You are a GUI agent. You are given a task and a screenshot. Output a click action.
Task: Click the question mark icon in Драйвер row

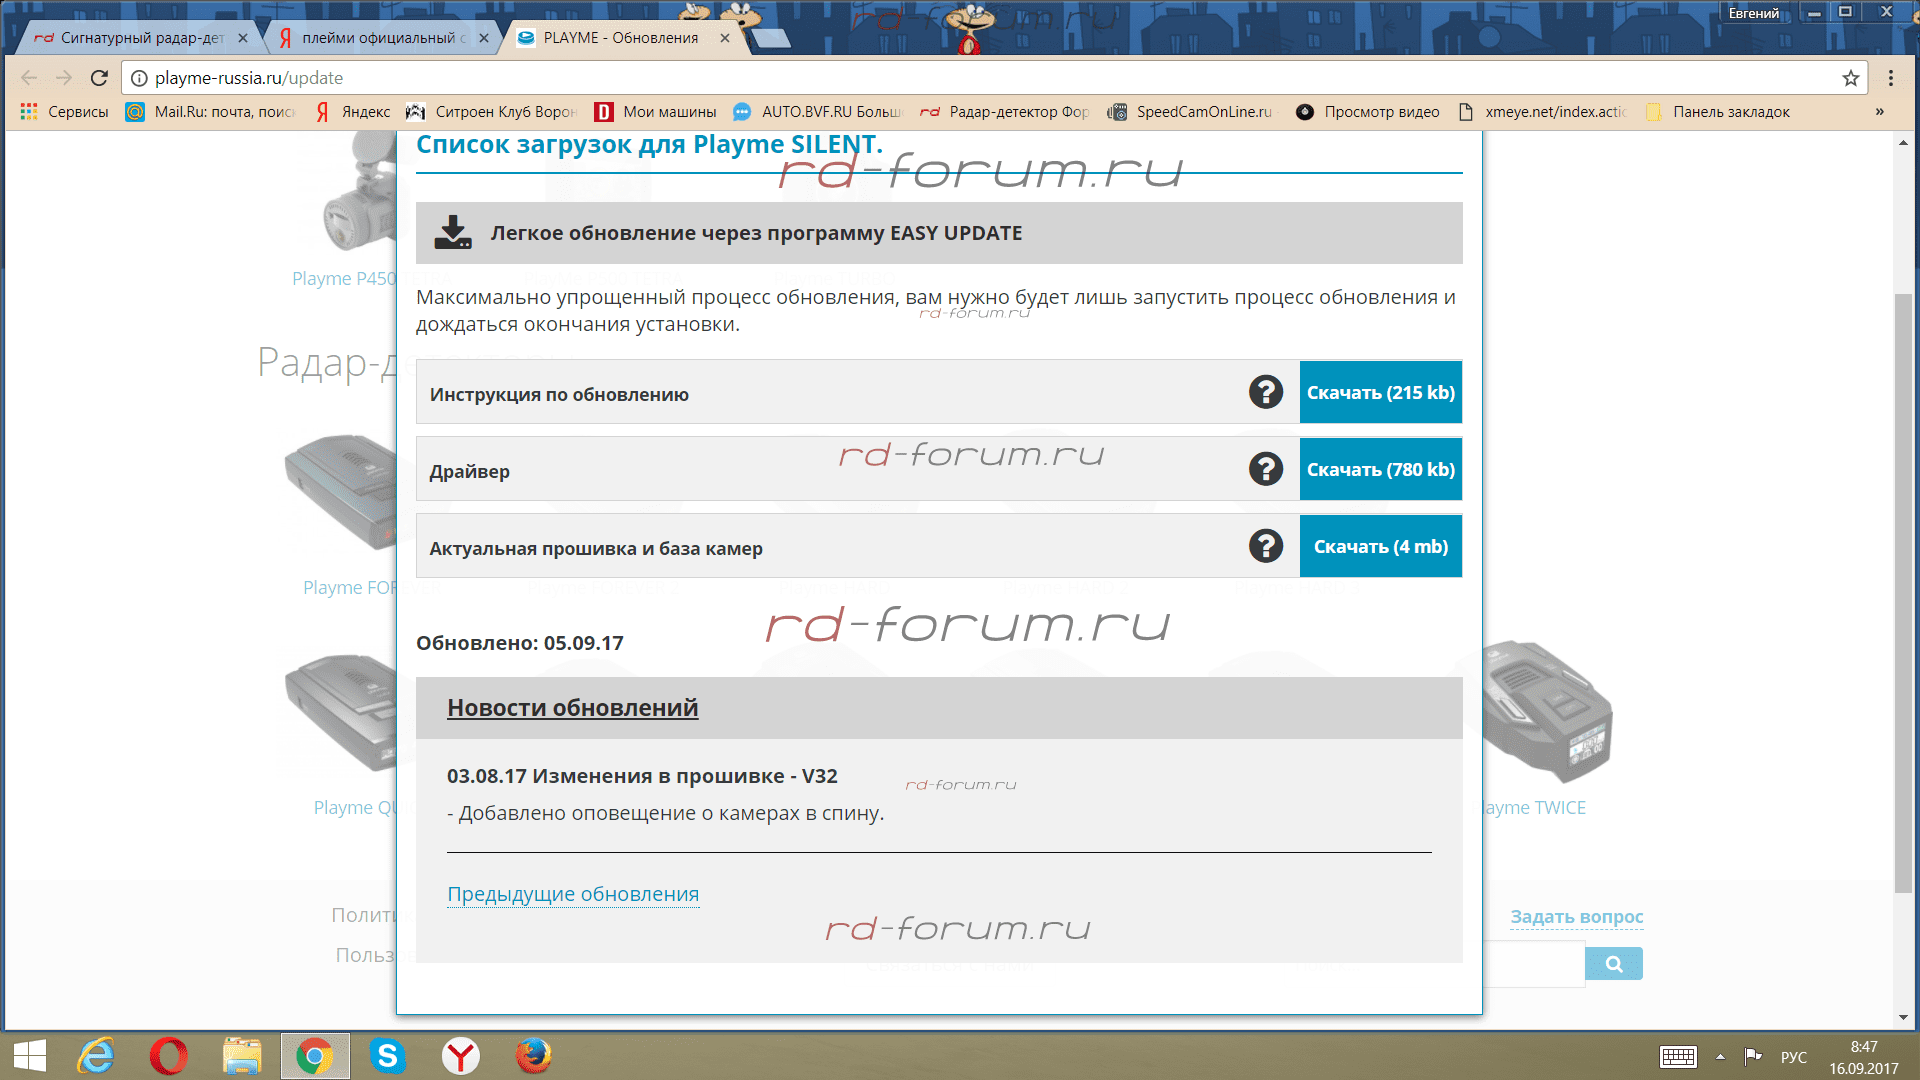point(1265,469)
